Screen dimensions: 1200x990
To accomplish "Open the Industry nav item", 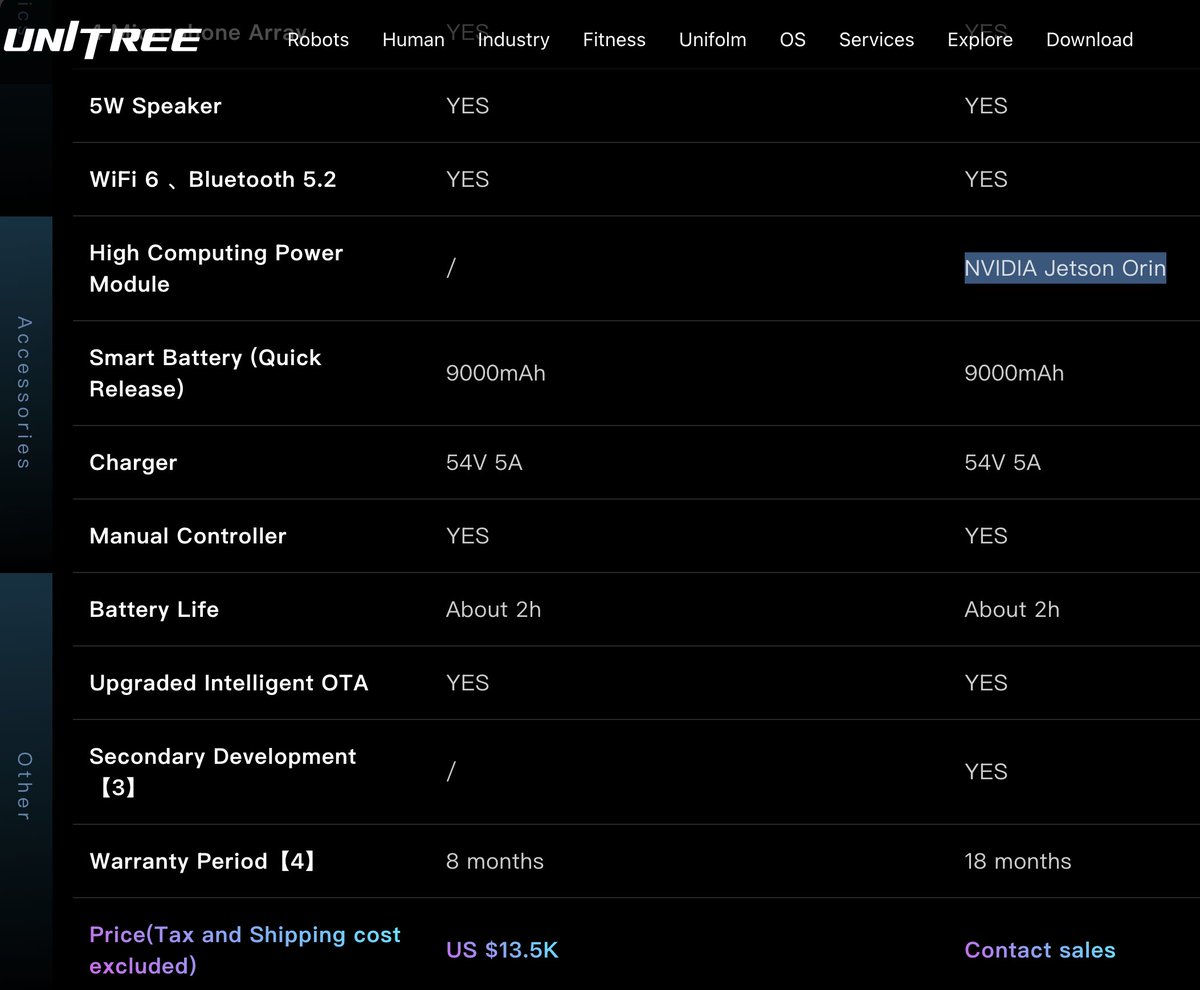I will (x=513, y=40).
